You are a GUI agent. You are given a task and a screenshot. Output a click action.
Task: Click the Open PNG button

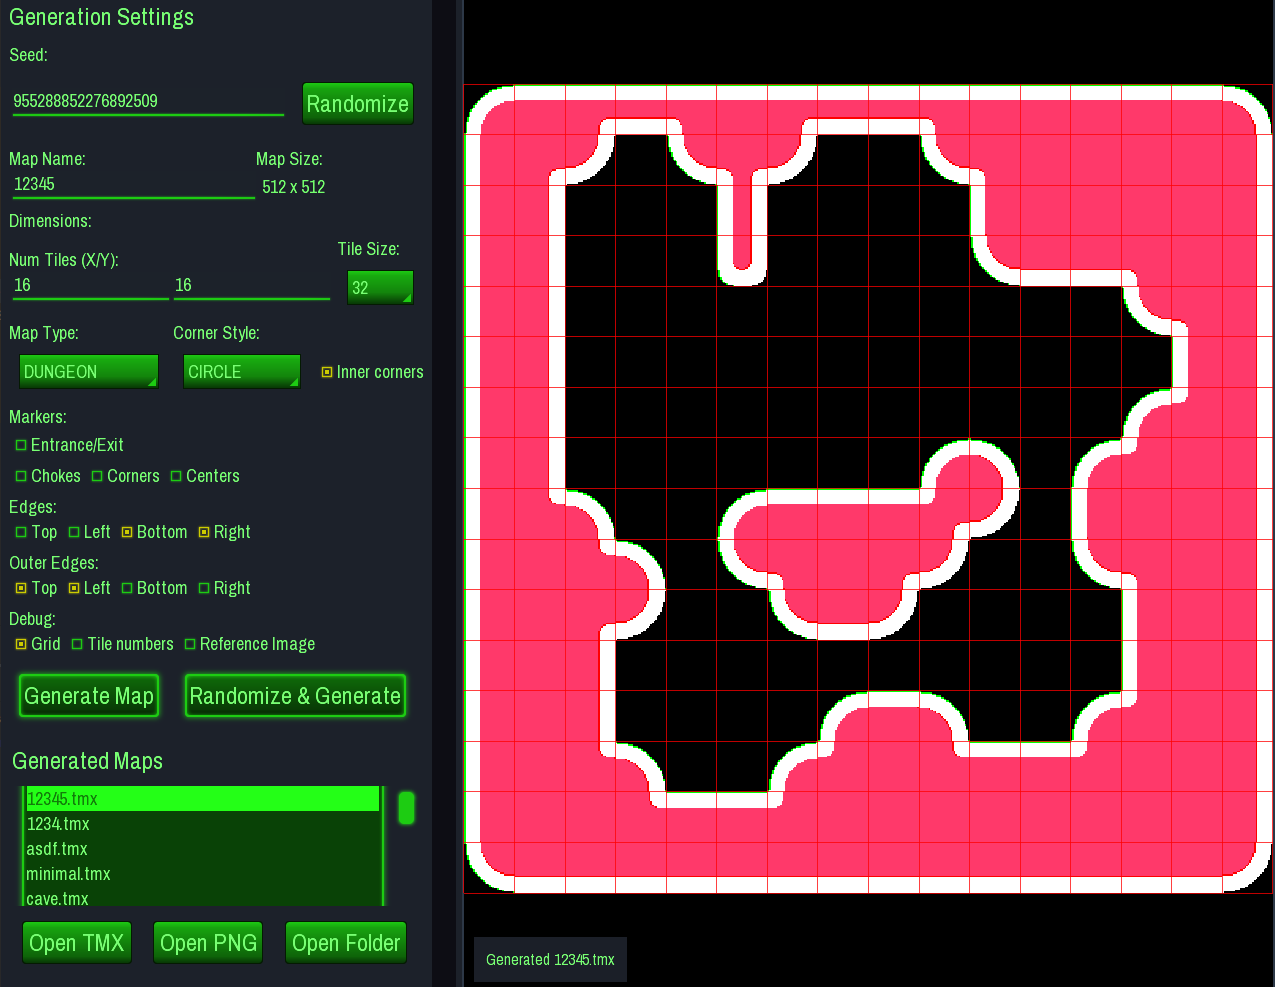point(208,943)
